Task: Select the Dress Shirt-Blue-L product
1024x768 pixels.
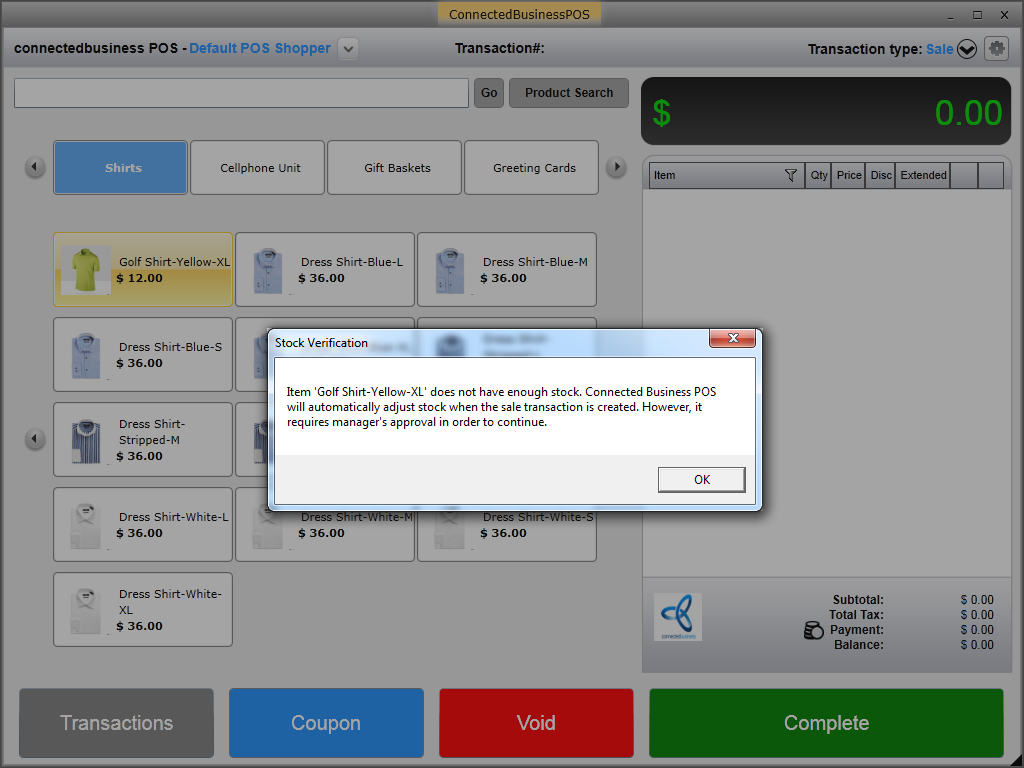Action: [325, 269]
